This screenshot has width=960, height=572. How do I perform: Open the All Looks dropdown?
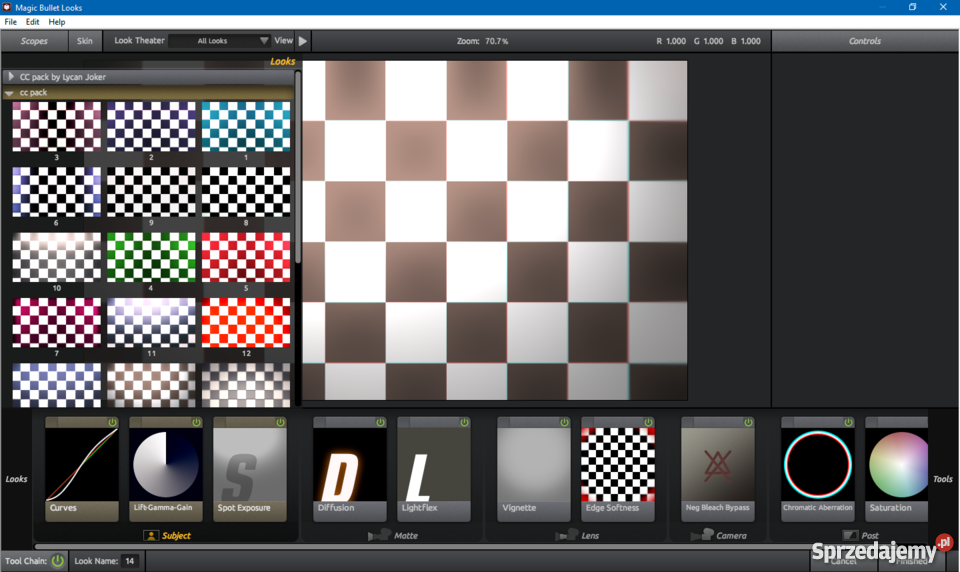pos(219,41)
